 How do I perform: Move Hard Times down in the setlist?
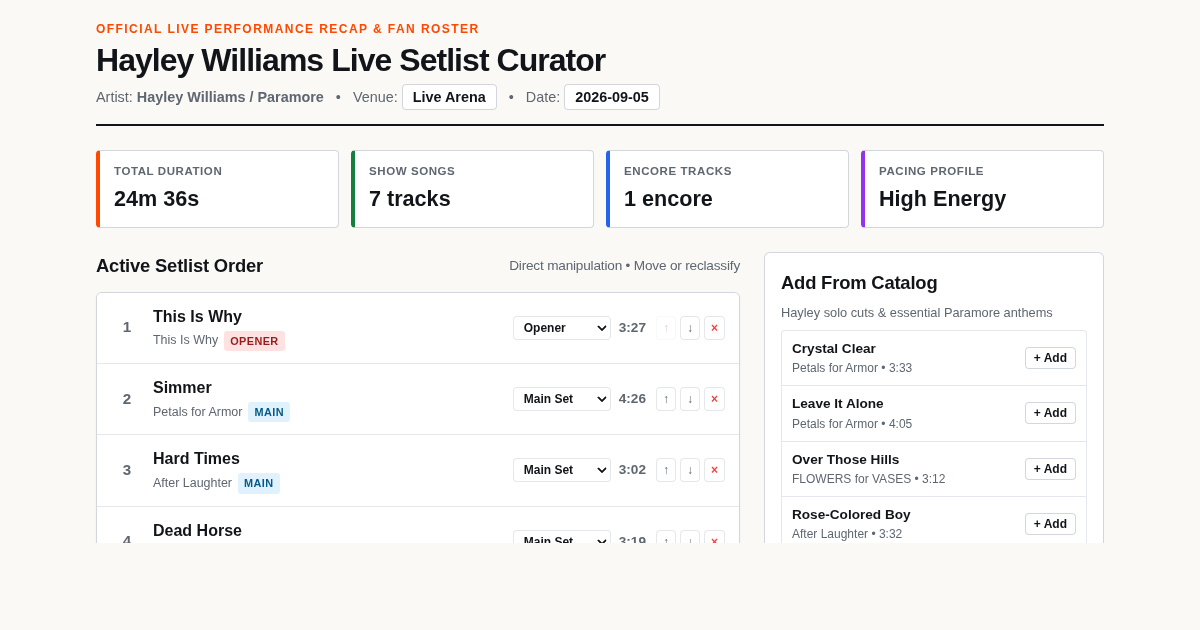pos(690,470)
